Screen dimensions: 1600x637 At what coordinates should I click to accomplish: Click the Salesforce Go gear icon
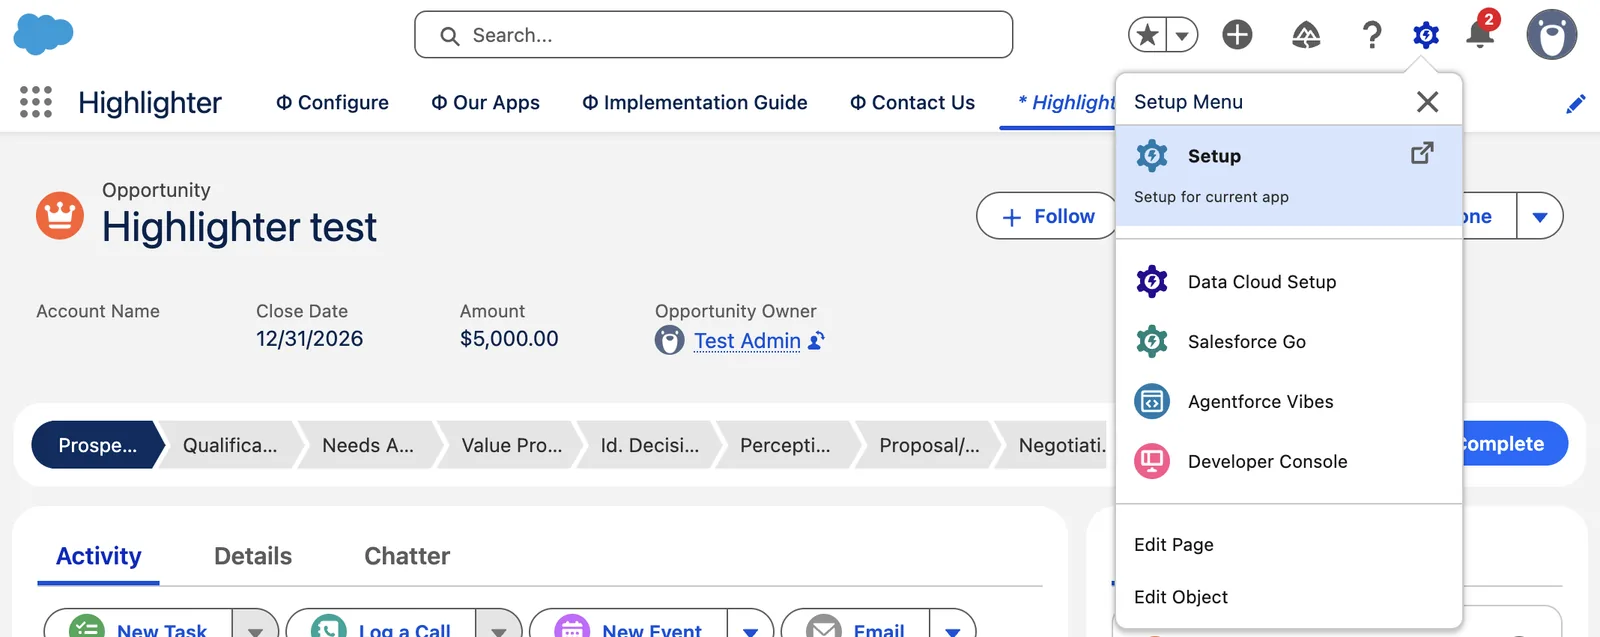coord(1152,342)
